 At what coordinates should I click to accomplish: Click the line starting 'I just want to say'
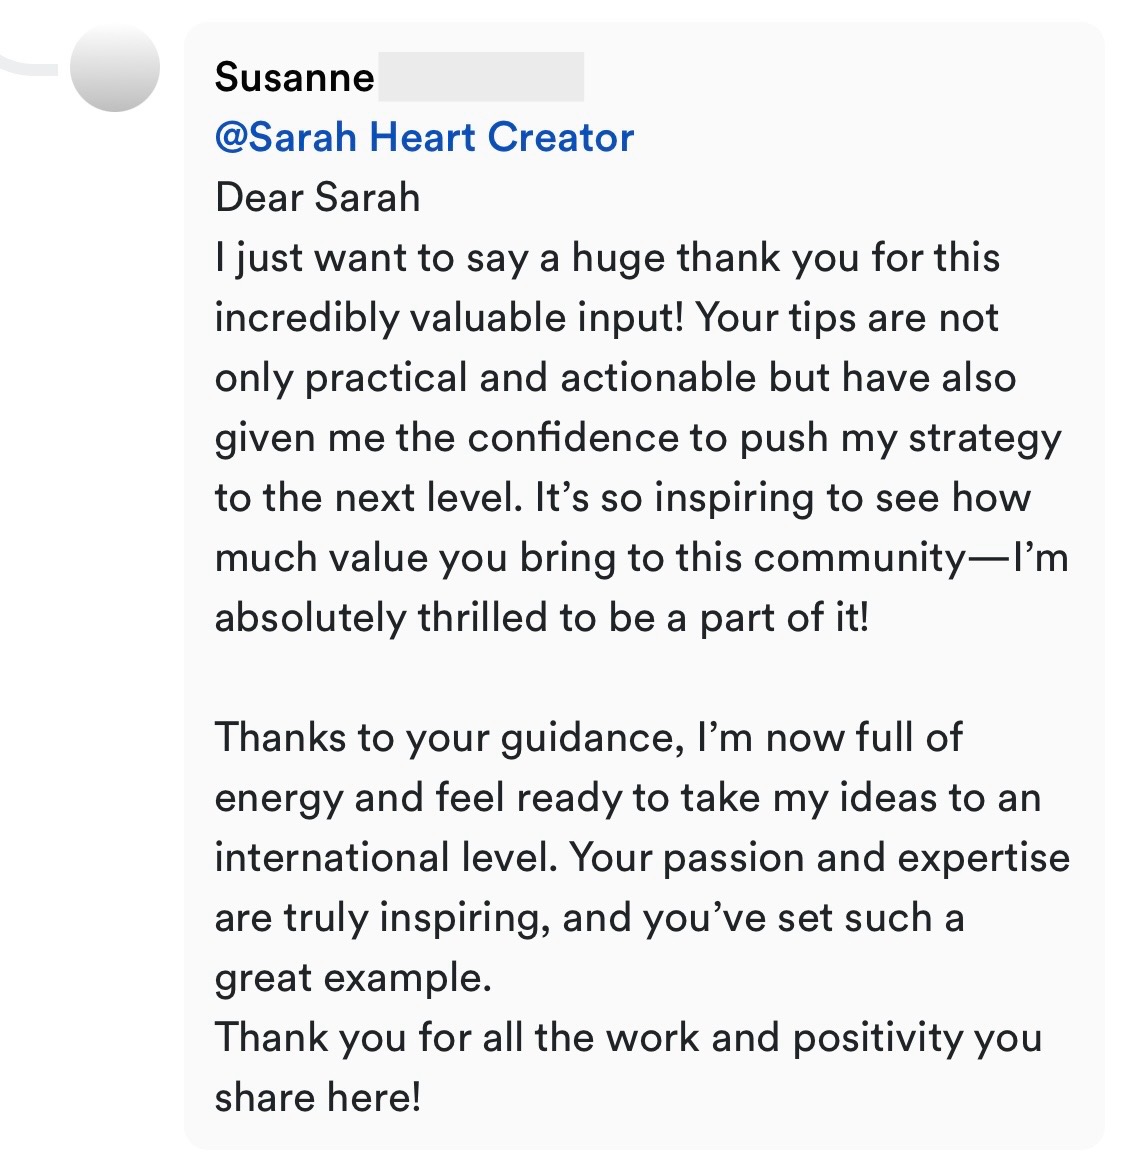[608, 258]
